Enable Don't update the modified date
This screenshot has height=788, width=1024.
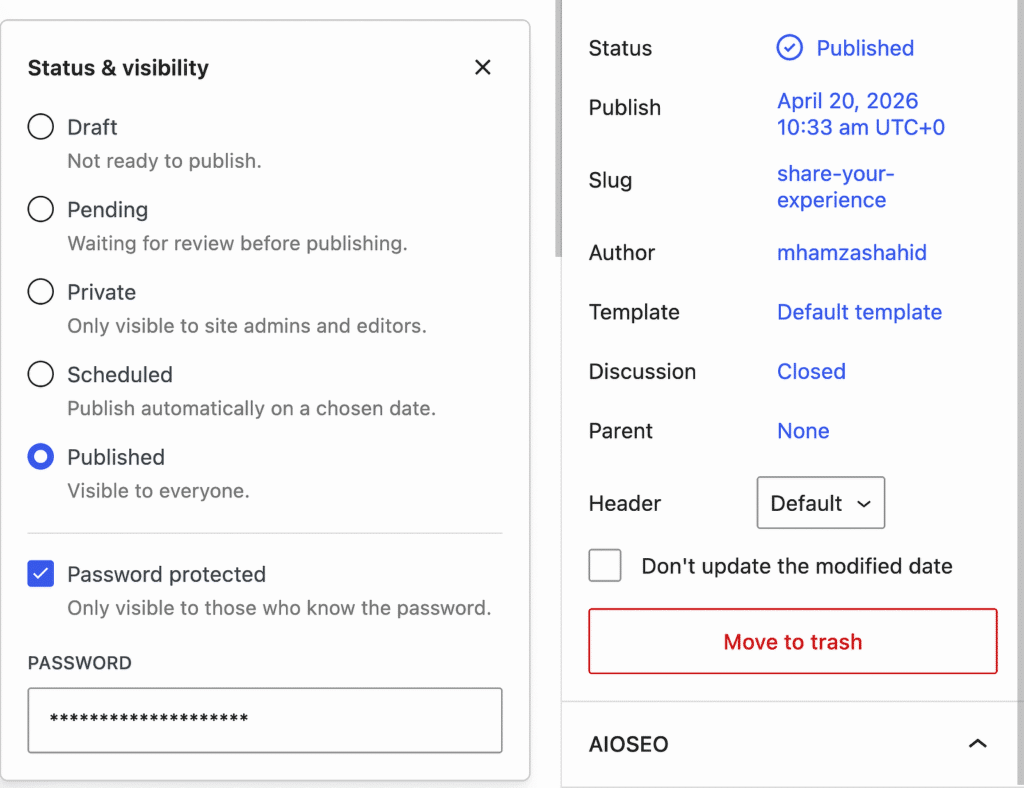point(605,565)
